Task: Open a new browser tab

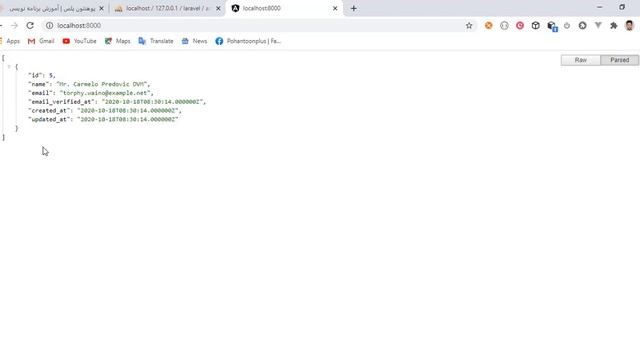Action: pos(353,8)
